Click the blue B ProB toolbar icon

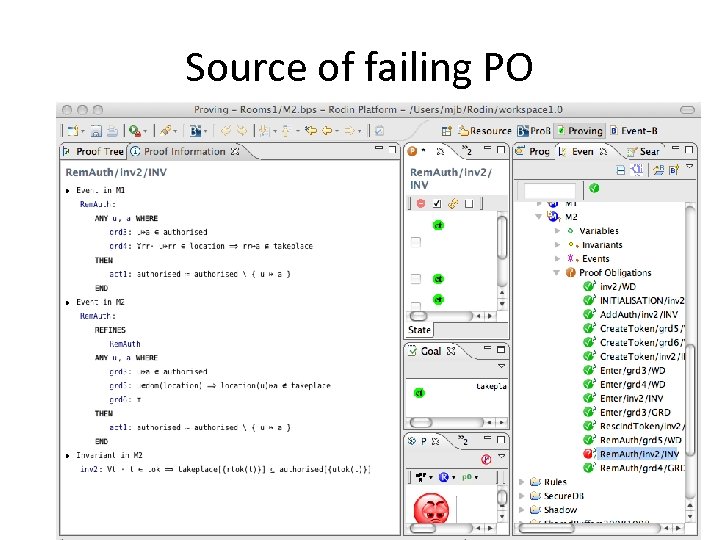point(195,131)
